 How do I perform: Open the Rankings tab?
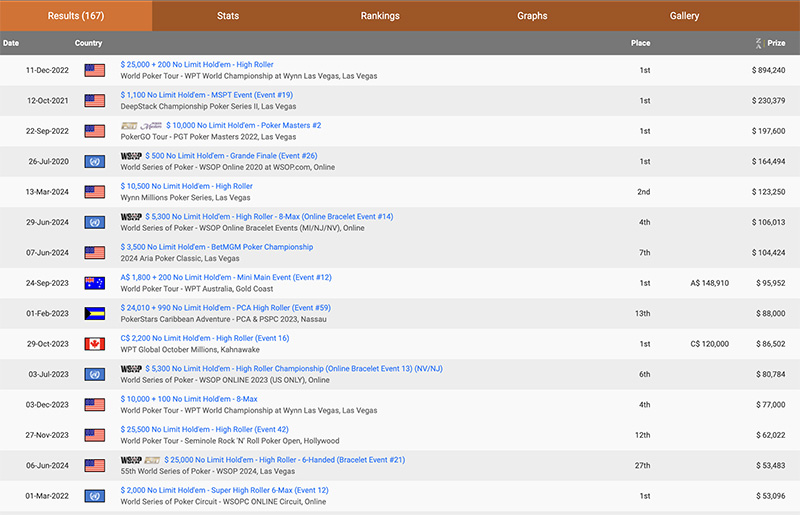[x=380, y=16]
